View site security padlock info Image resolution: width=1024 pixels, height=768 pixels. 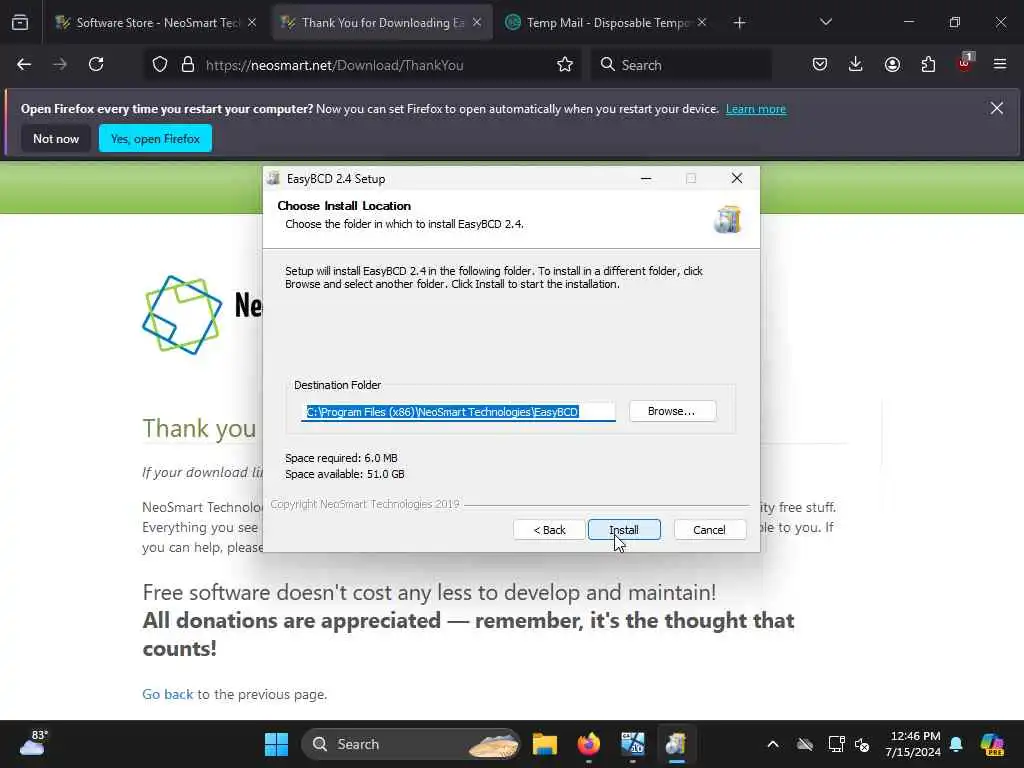tap(188, 65)
